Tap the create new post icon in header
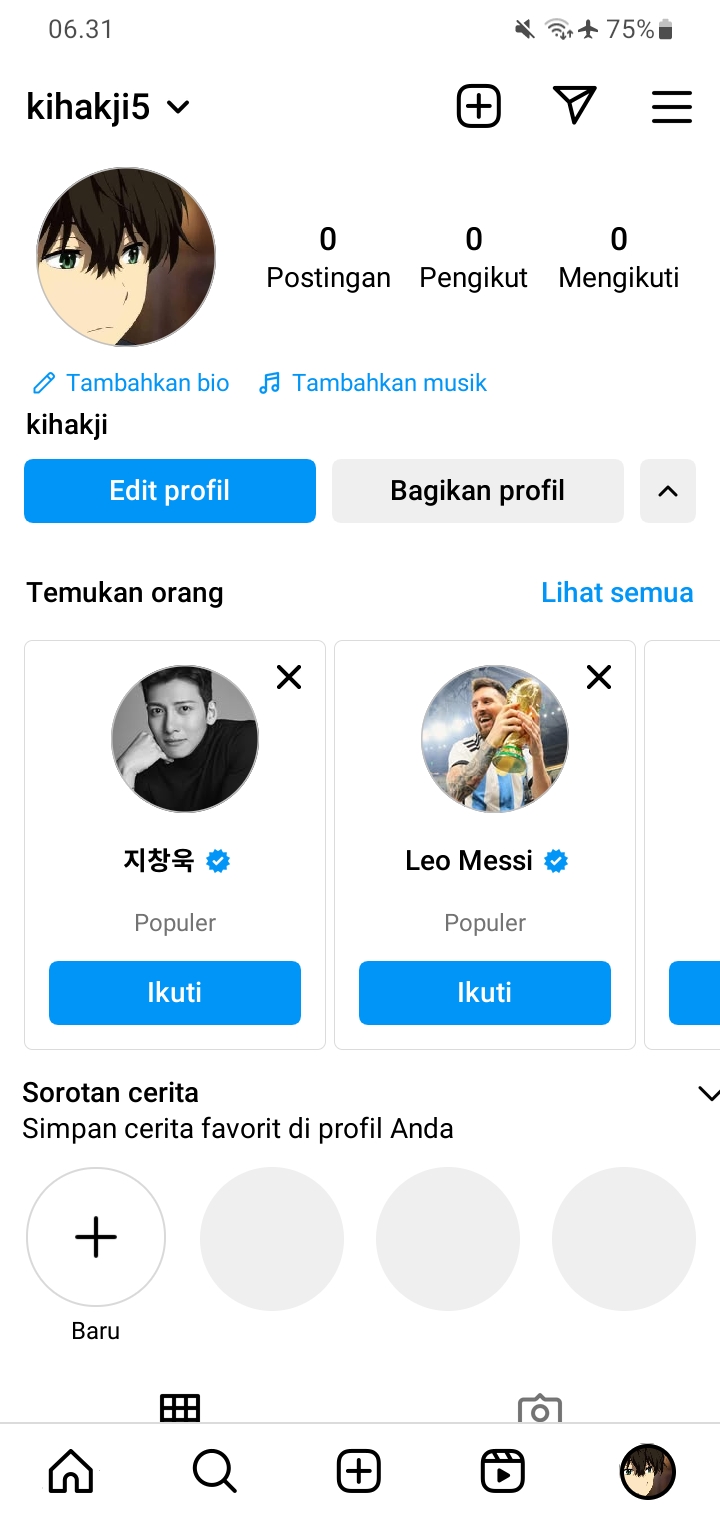The width and height of the screenshot is (720, 1520). click(x=478, y=106)
